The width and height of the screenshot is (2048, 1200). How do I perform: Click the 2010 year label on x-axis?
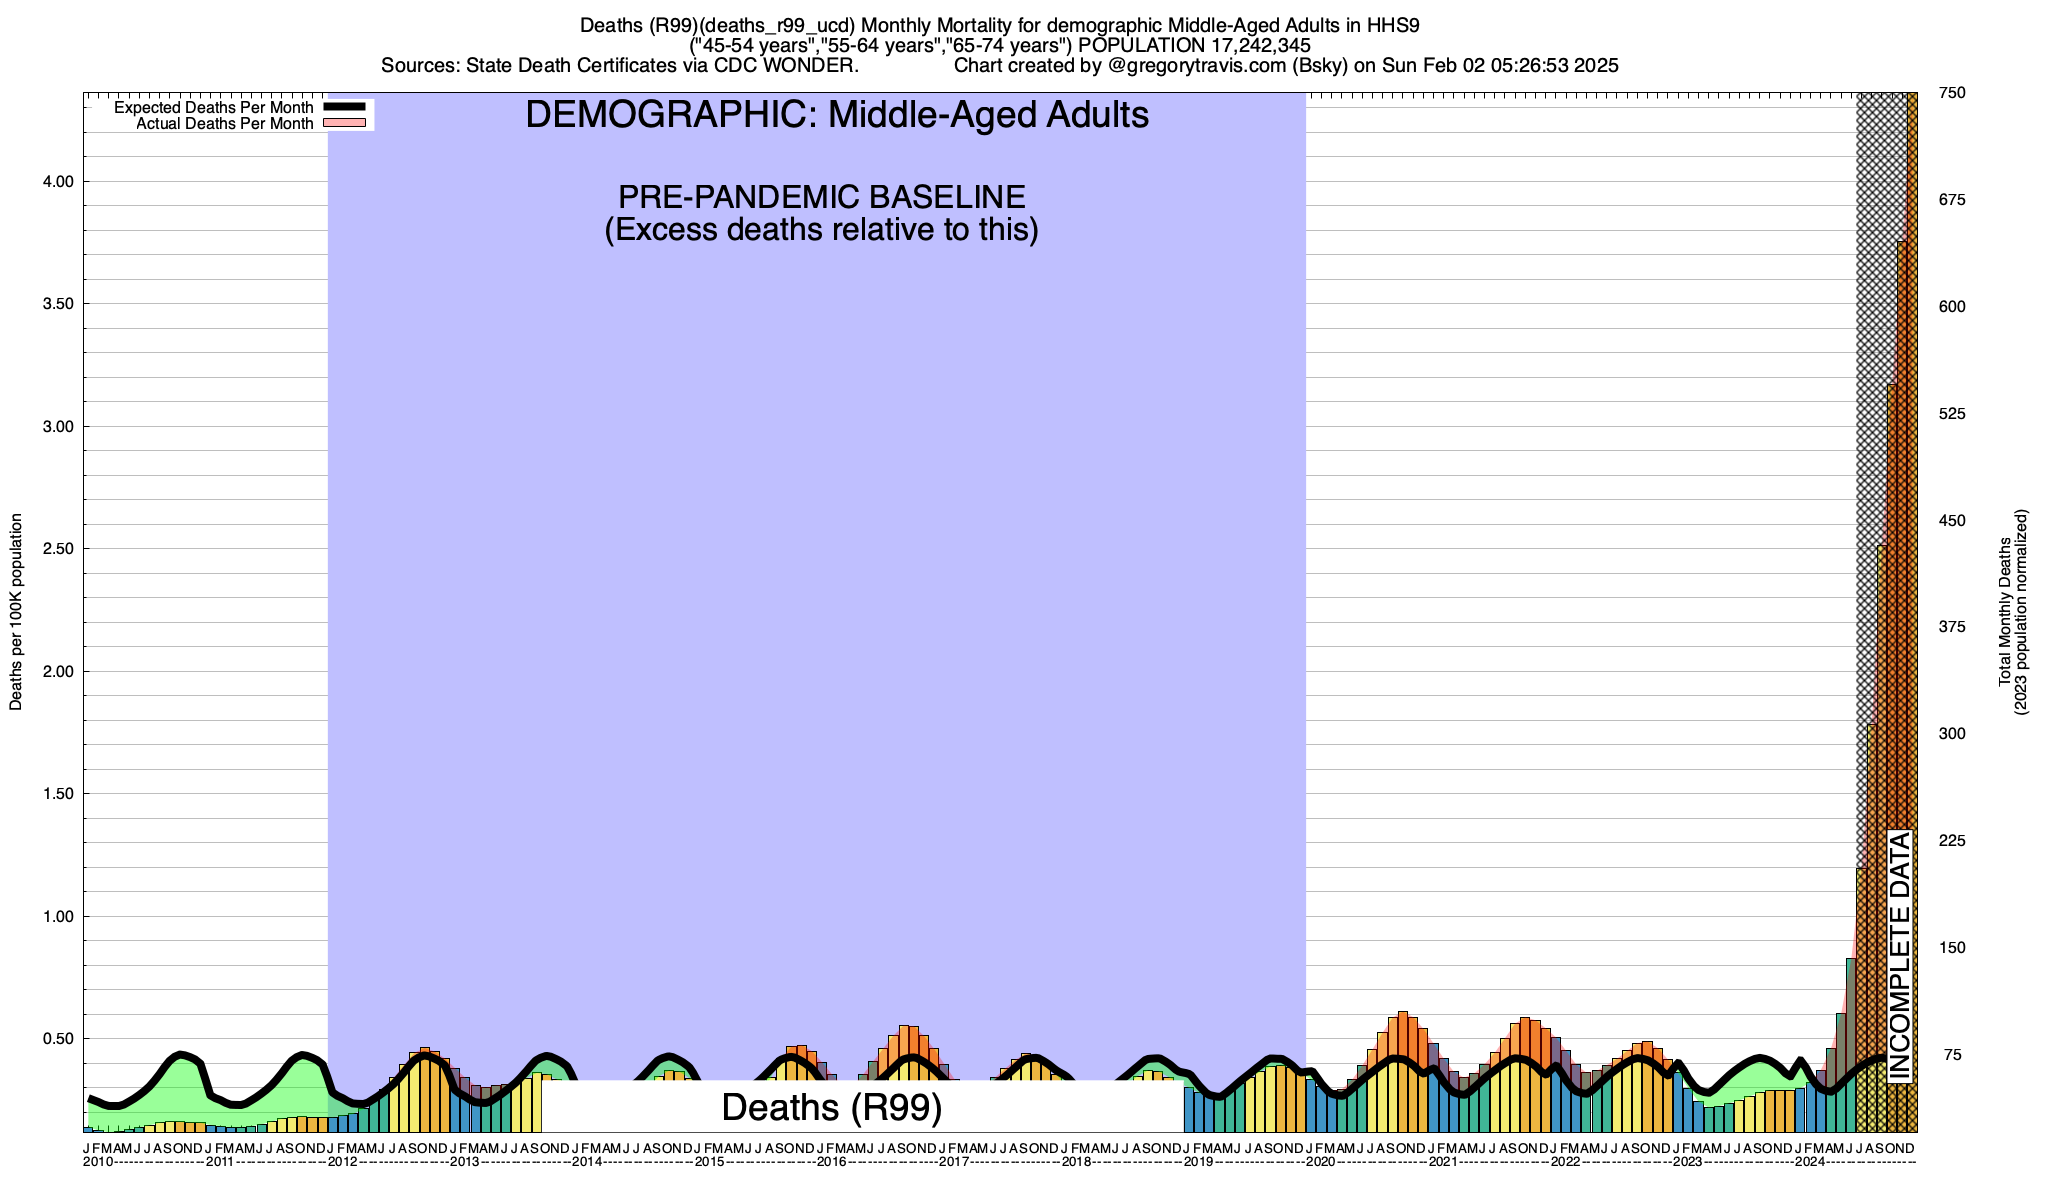(x=97, y=1162)
